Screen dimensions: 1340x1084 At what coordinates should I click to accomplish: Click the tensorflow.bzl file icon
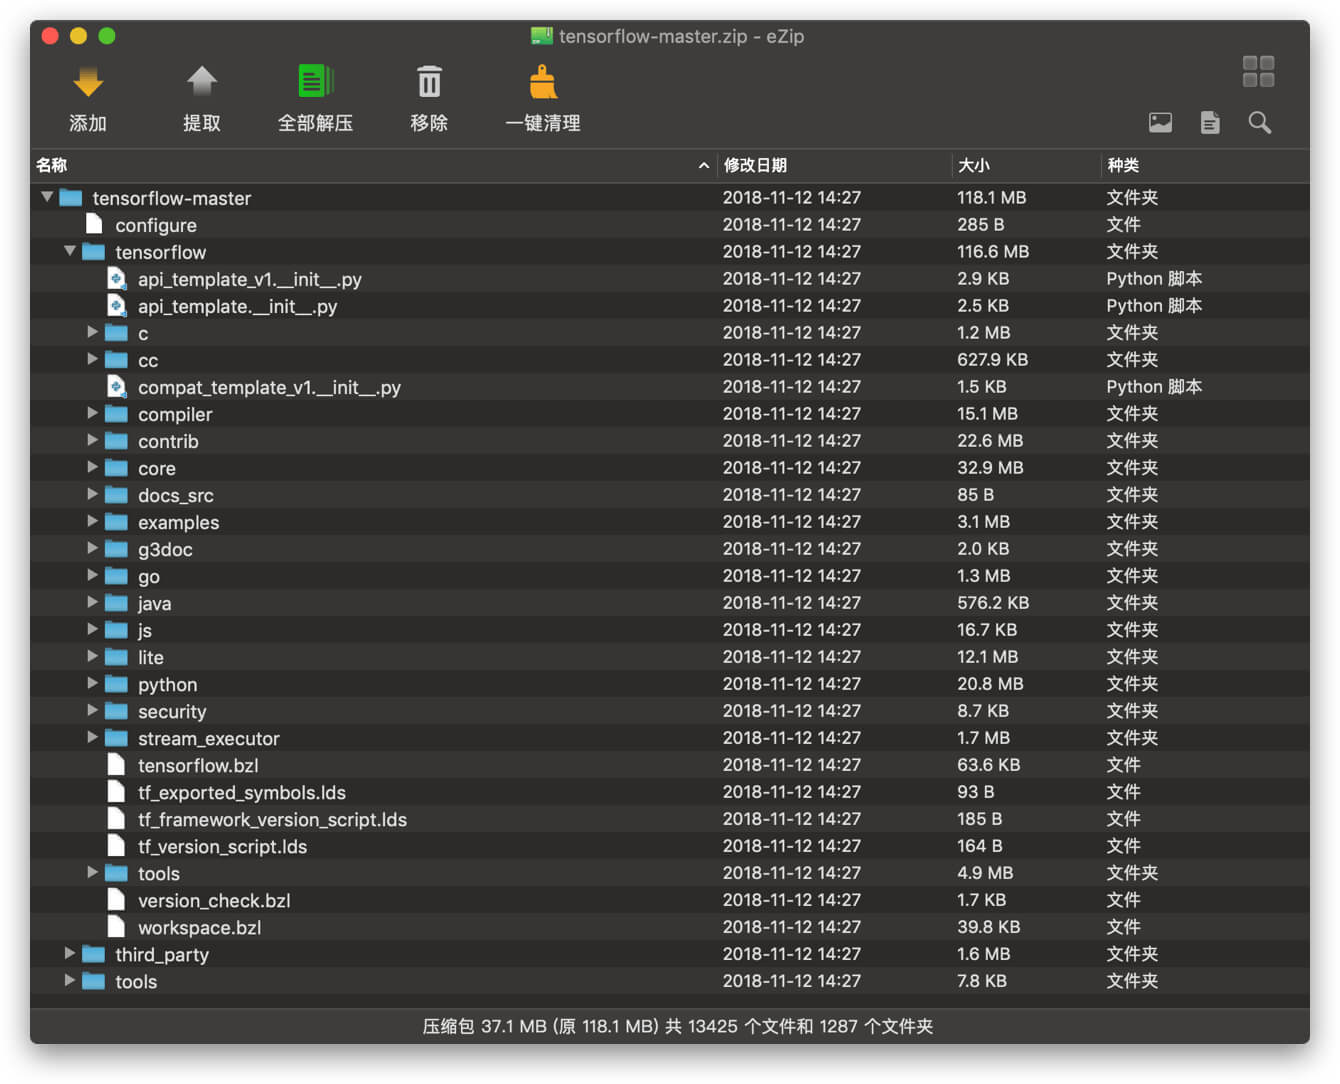pos(117,764)
